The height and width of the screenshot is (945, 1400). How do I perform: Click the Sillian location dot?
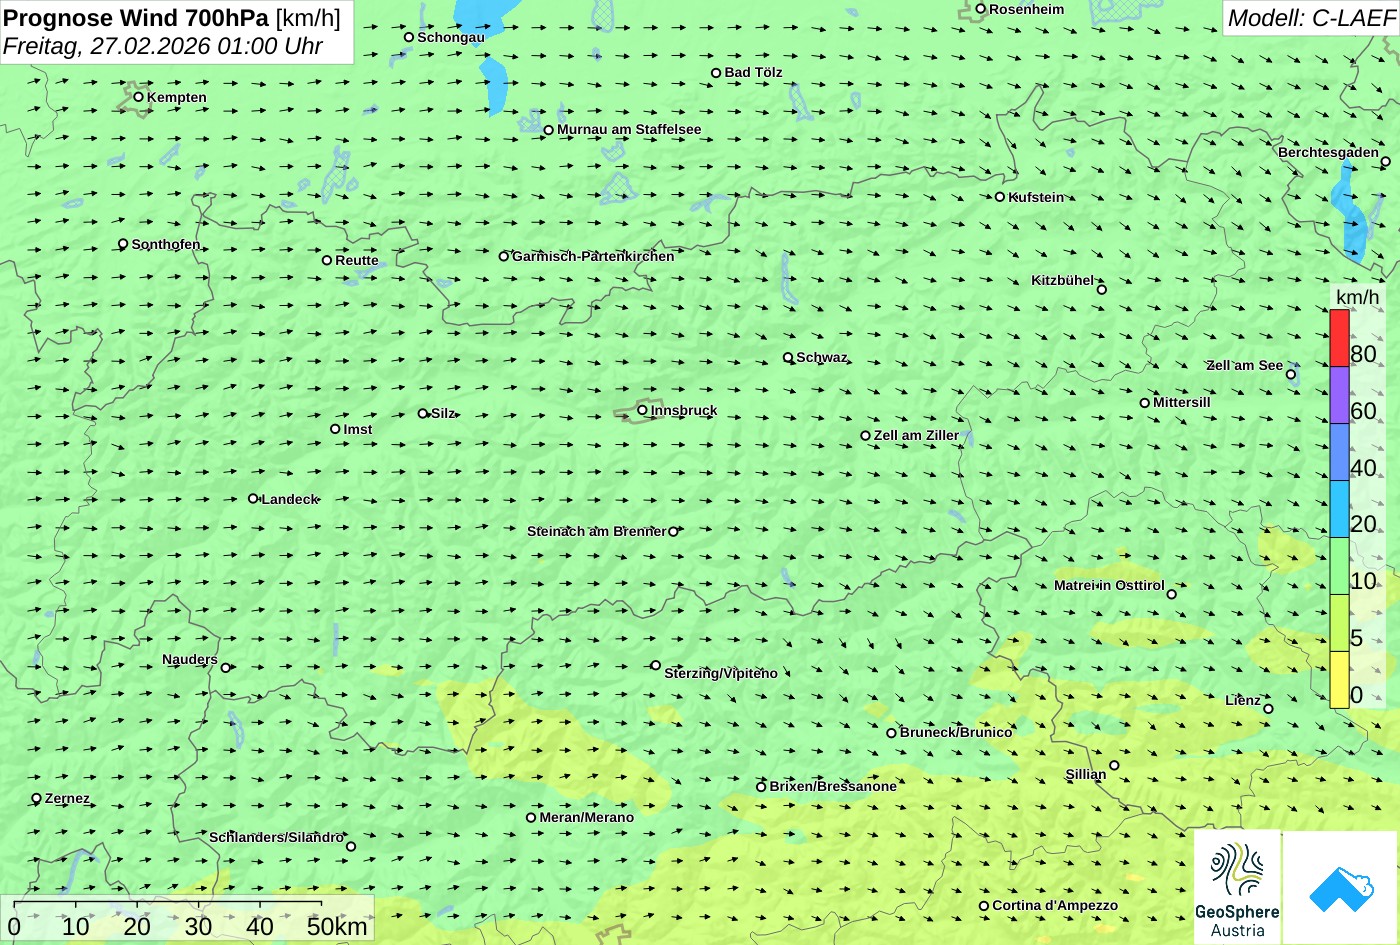[1114, 766]
